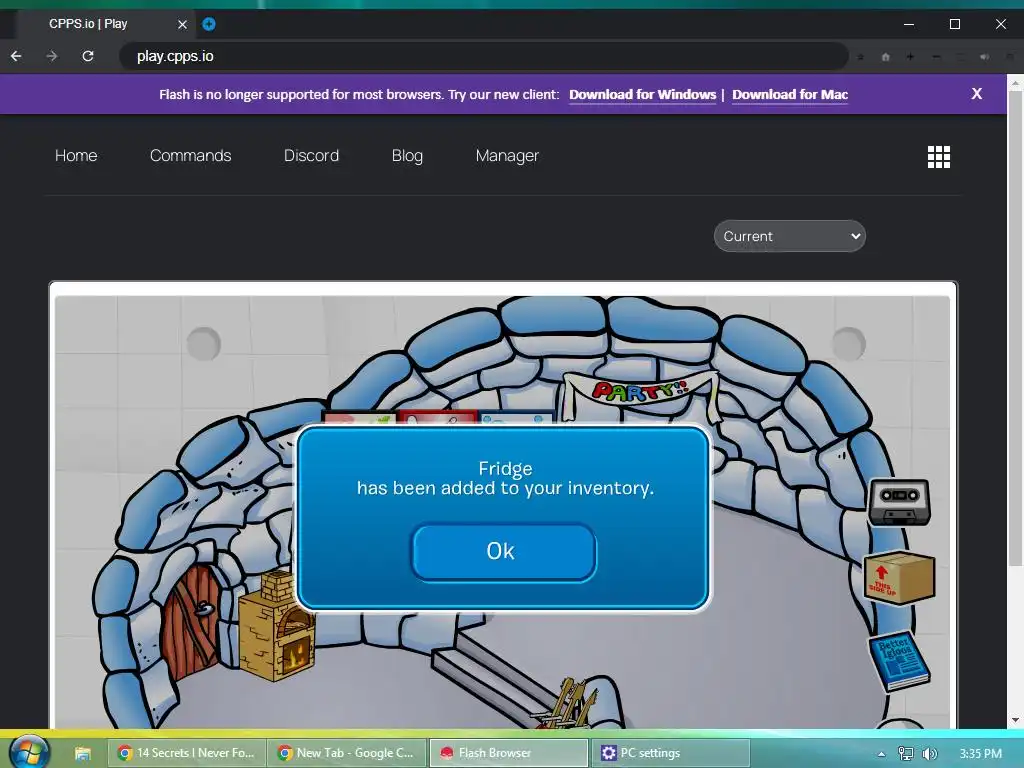Select Flash Browser in taskbar
Image resolution: width=1024 pixels, height=768 pixels.
pos(508,753)
